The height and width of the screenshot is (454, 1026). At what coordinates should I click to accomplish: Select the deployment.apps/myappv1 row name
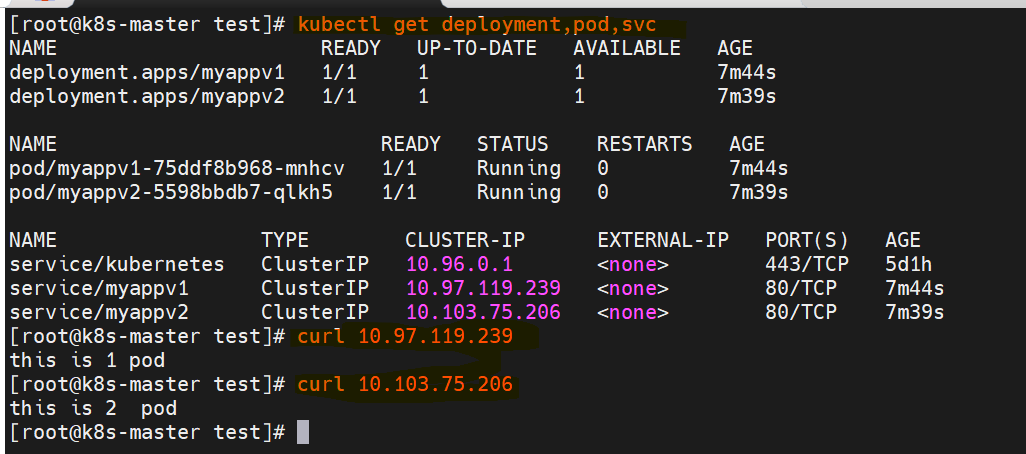[147, 73]
